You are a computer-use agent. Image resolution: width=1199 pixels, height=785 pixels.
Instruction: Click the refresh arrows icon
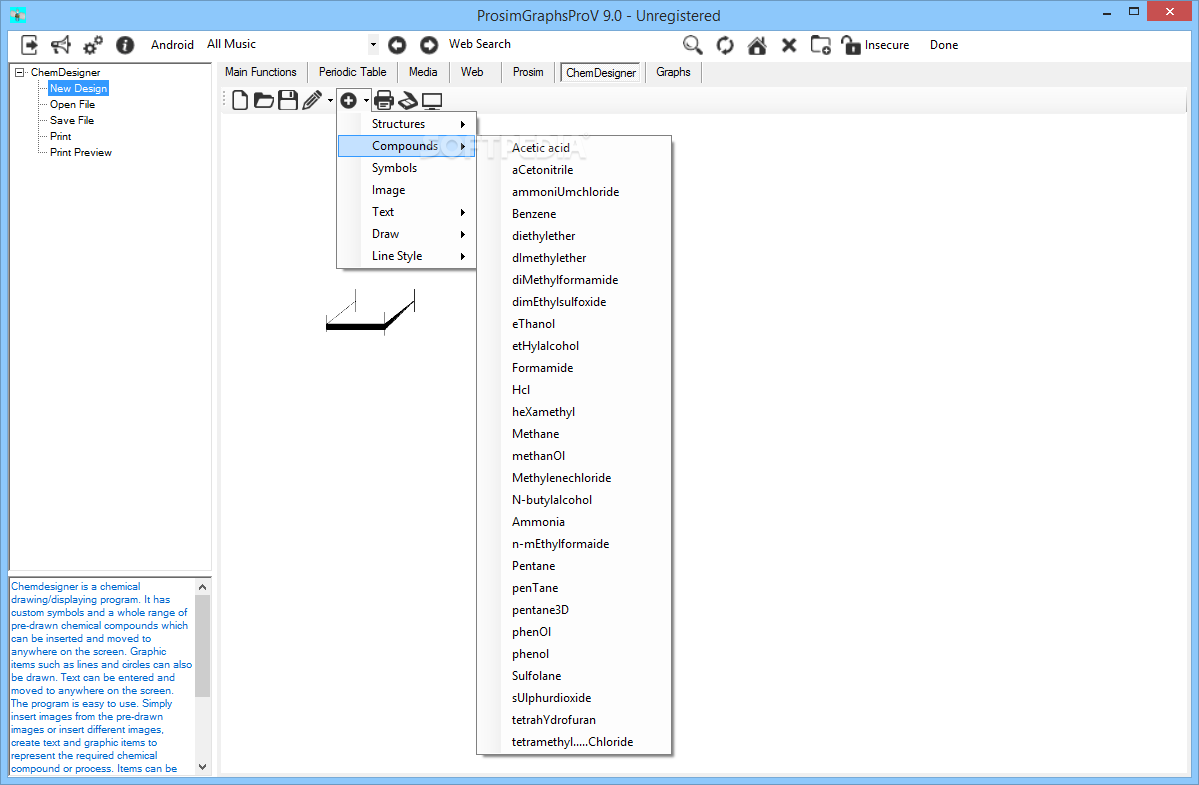(725, 45)
